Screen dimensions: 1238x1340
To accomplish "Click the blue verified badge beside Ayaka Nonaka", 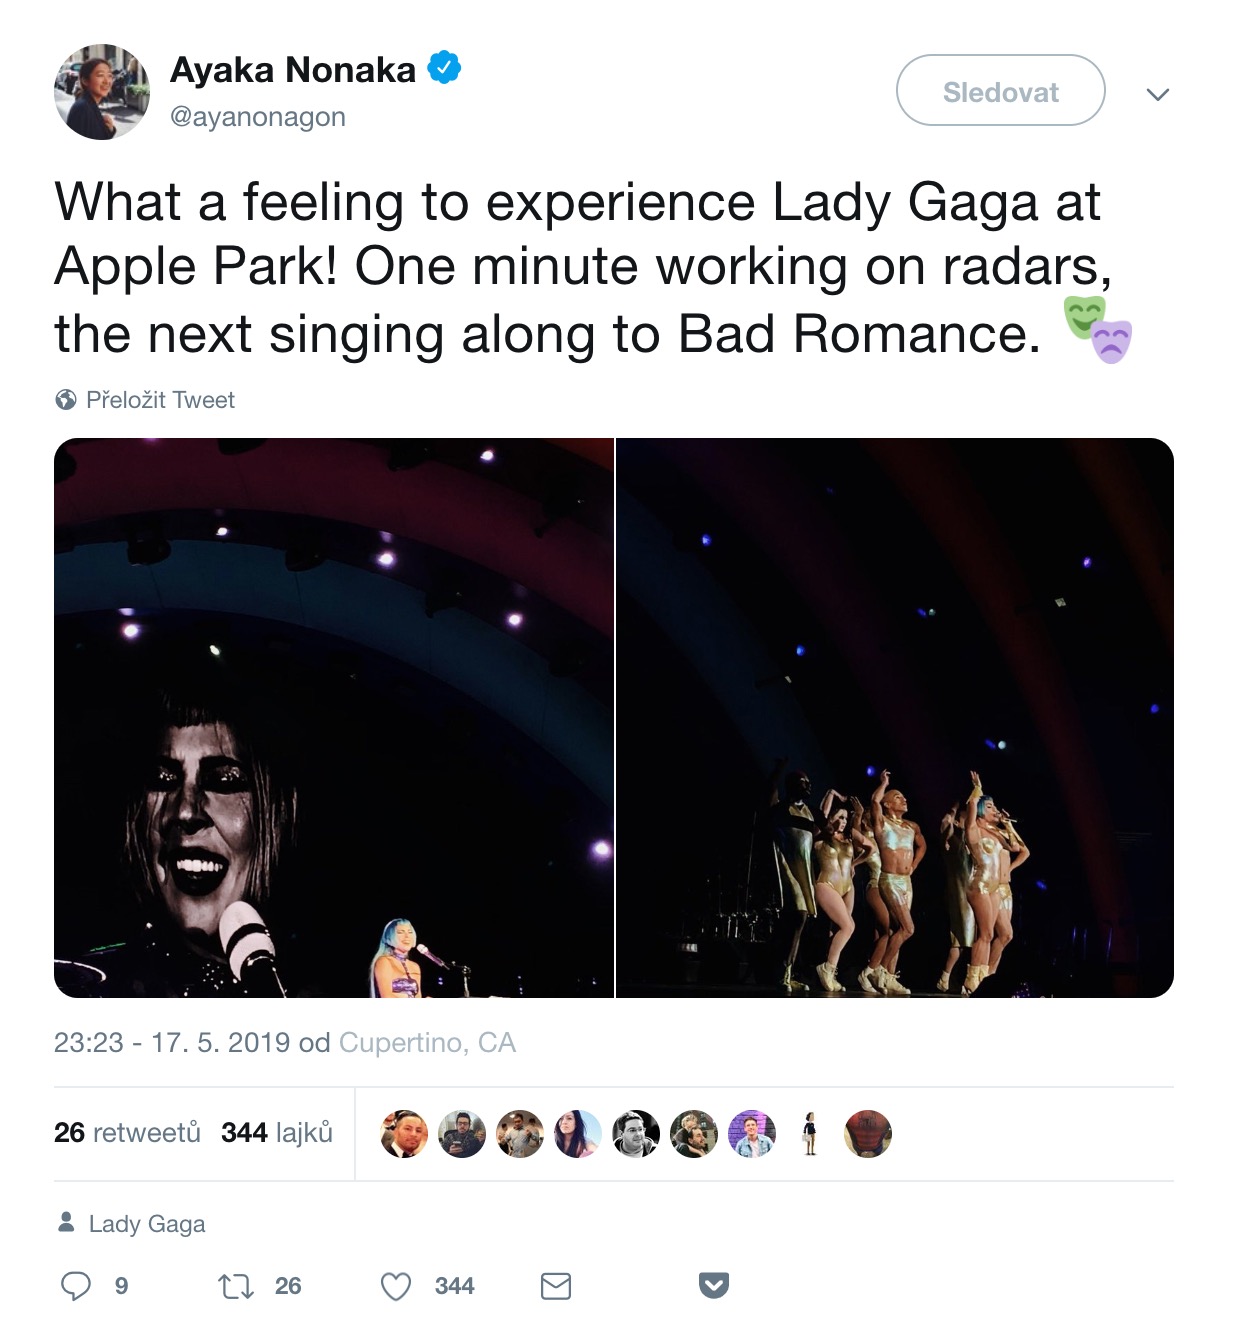I will [443, 68].
